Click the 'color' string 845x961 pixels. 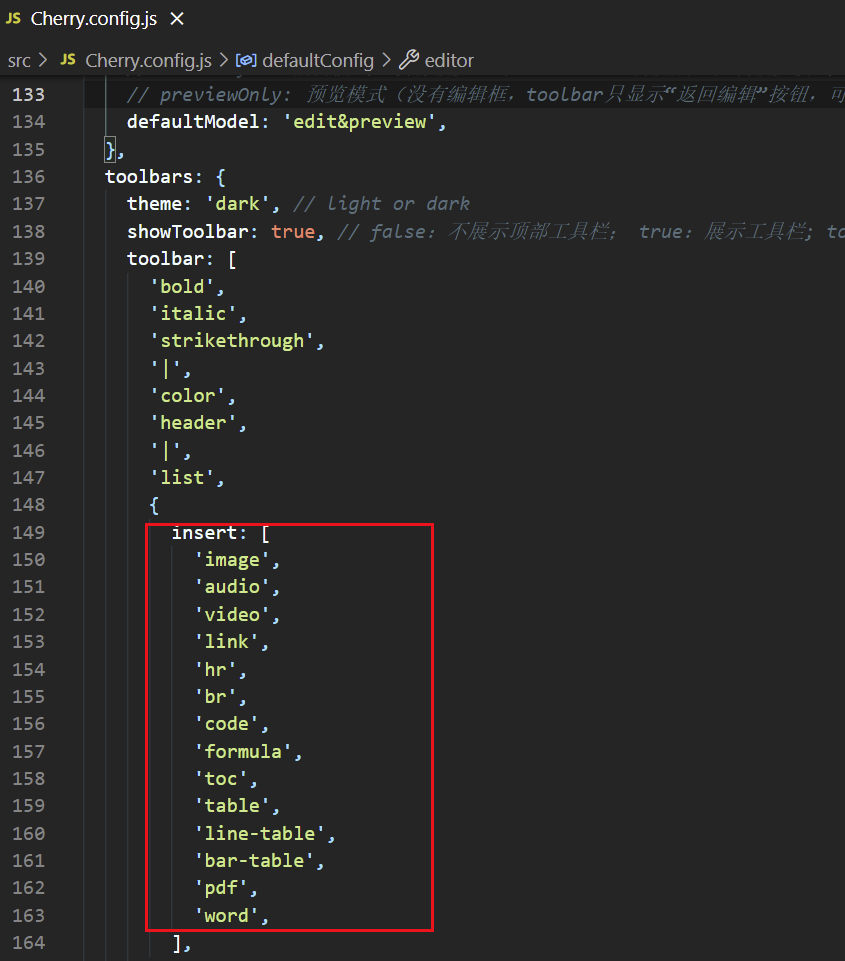tap(188, 396)
